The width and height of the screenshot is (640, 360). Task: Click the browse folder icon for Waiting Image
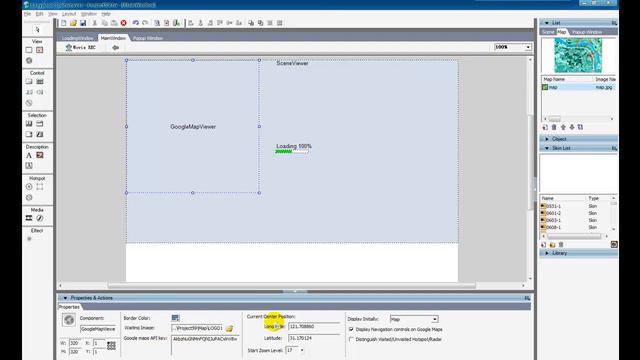tap(229, 329)
